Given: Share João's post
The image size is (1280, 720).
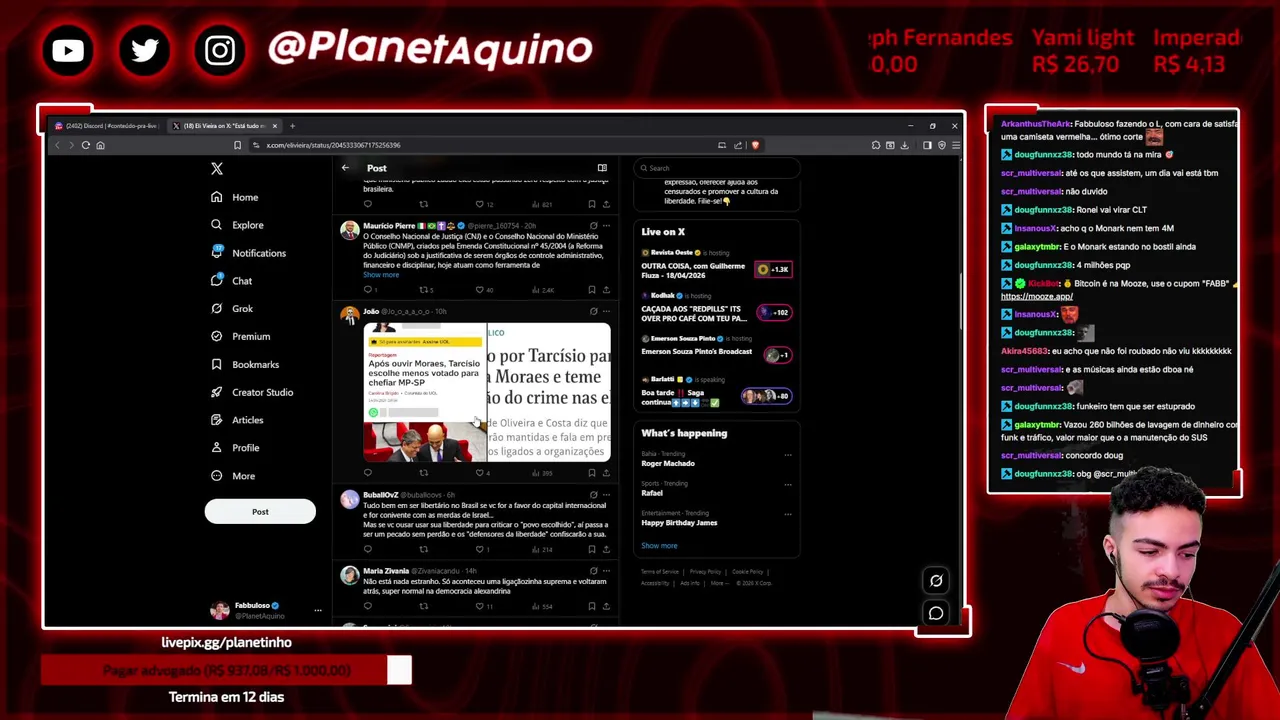Looking at the screenshot, I should coord(606,472).
